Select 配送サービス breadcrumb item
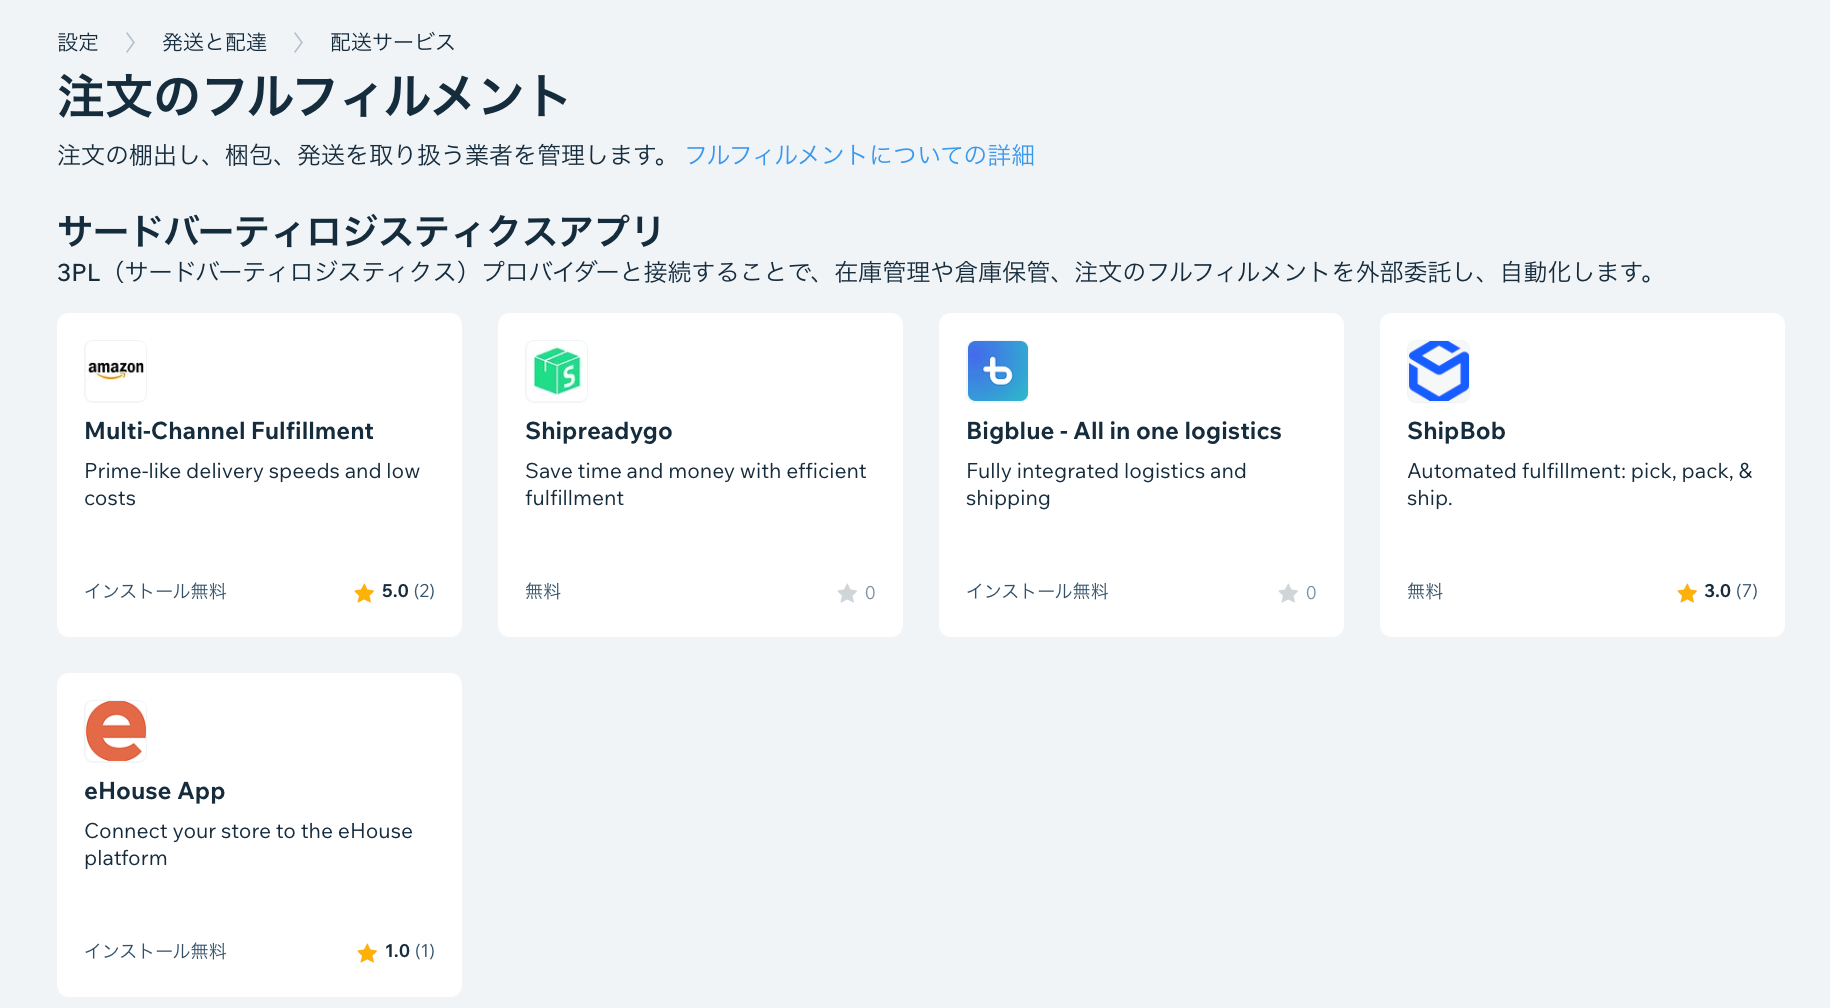 pos(393,42)
